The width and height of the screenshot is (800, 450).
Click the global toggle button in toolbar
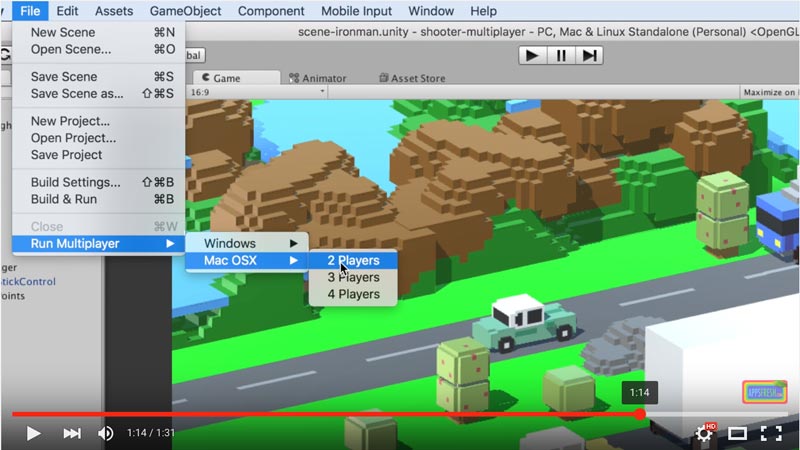194,55
